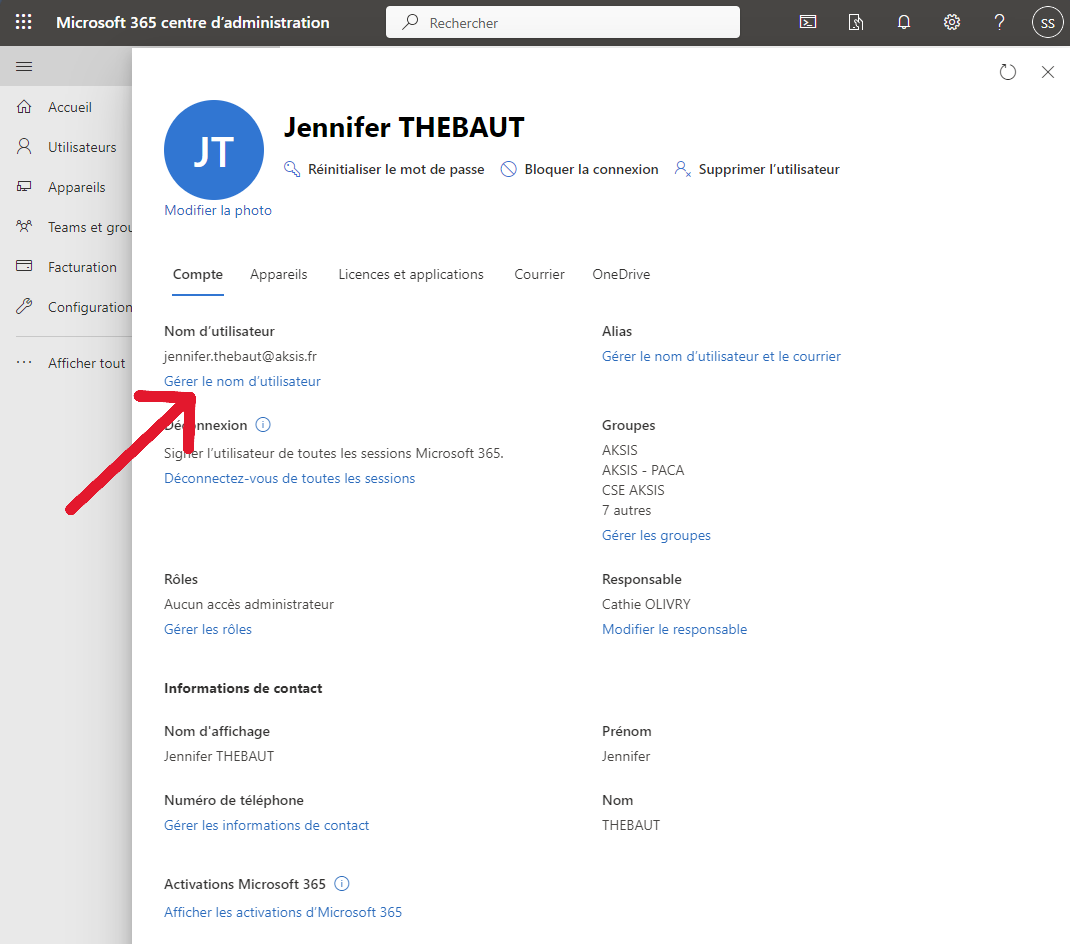Click Gérer les rôles link
The image size is (1070, 944).
pyautogui.click(x=207, y=629)
